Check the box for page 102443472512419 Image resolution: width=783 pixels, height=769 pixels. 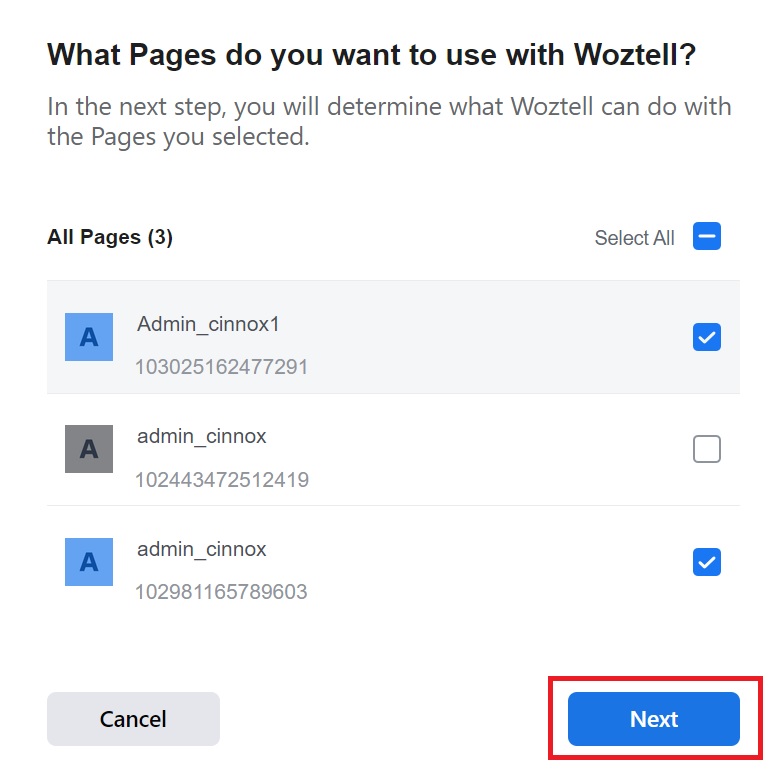pyautogui.click(x=706, y=450)
